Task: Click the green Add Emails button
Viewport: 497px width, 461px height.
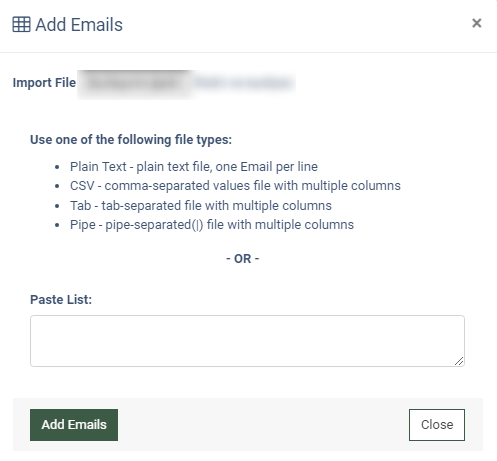Action: [x=74, y=425]
